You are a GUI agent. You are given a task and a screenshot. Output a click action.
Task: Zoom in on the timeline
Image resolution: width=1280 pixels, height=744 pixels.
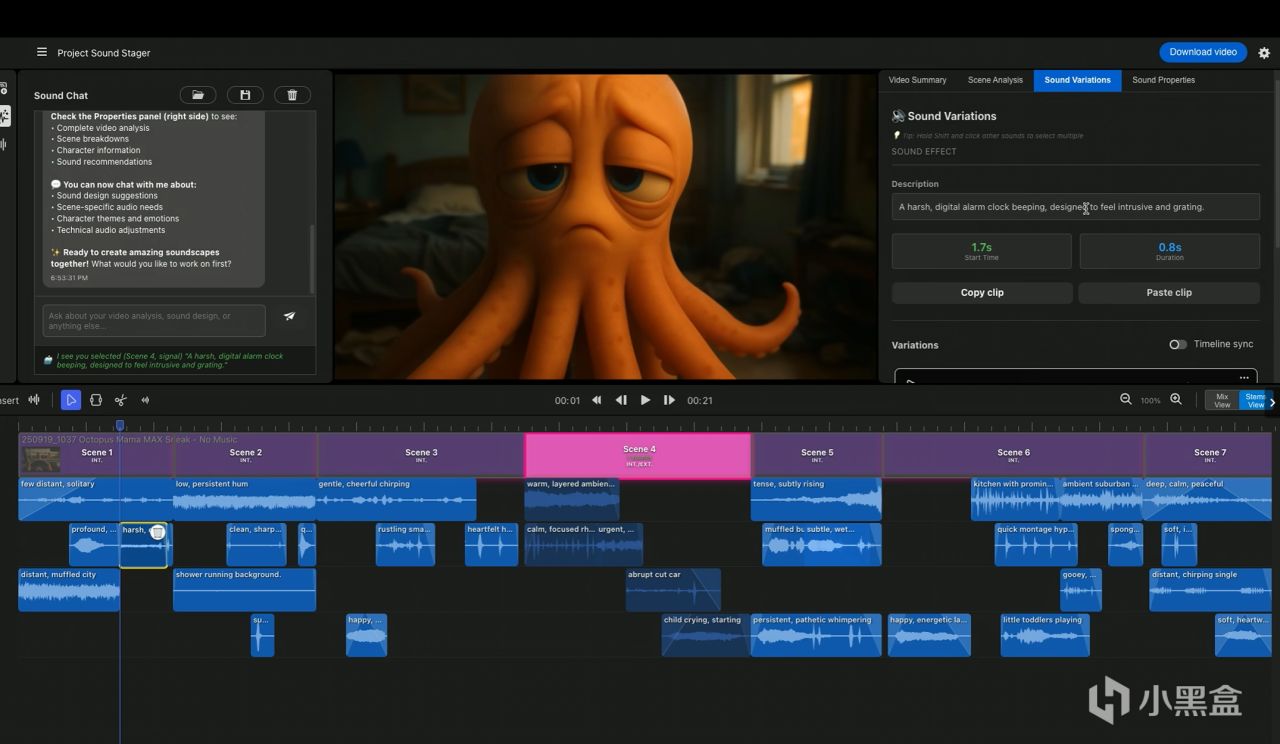pos(1176,400)
